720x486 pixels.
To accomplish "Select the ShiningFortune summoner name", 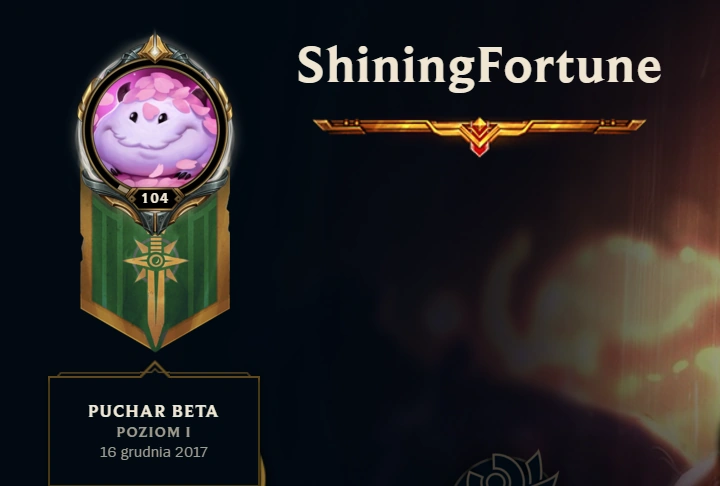I will pyautogui.click(x=479, y=66).
